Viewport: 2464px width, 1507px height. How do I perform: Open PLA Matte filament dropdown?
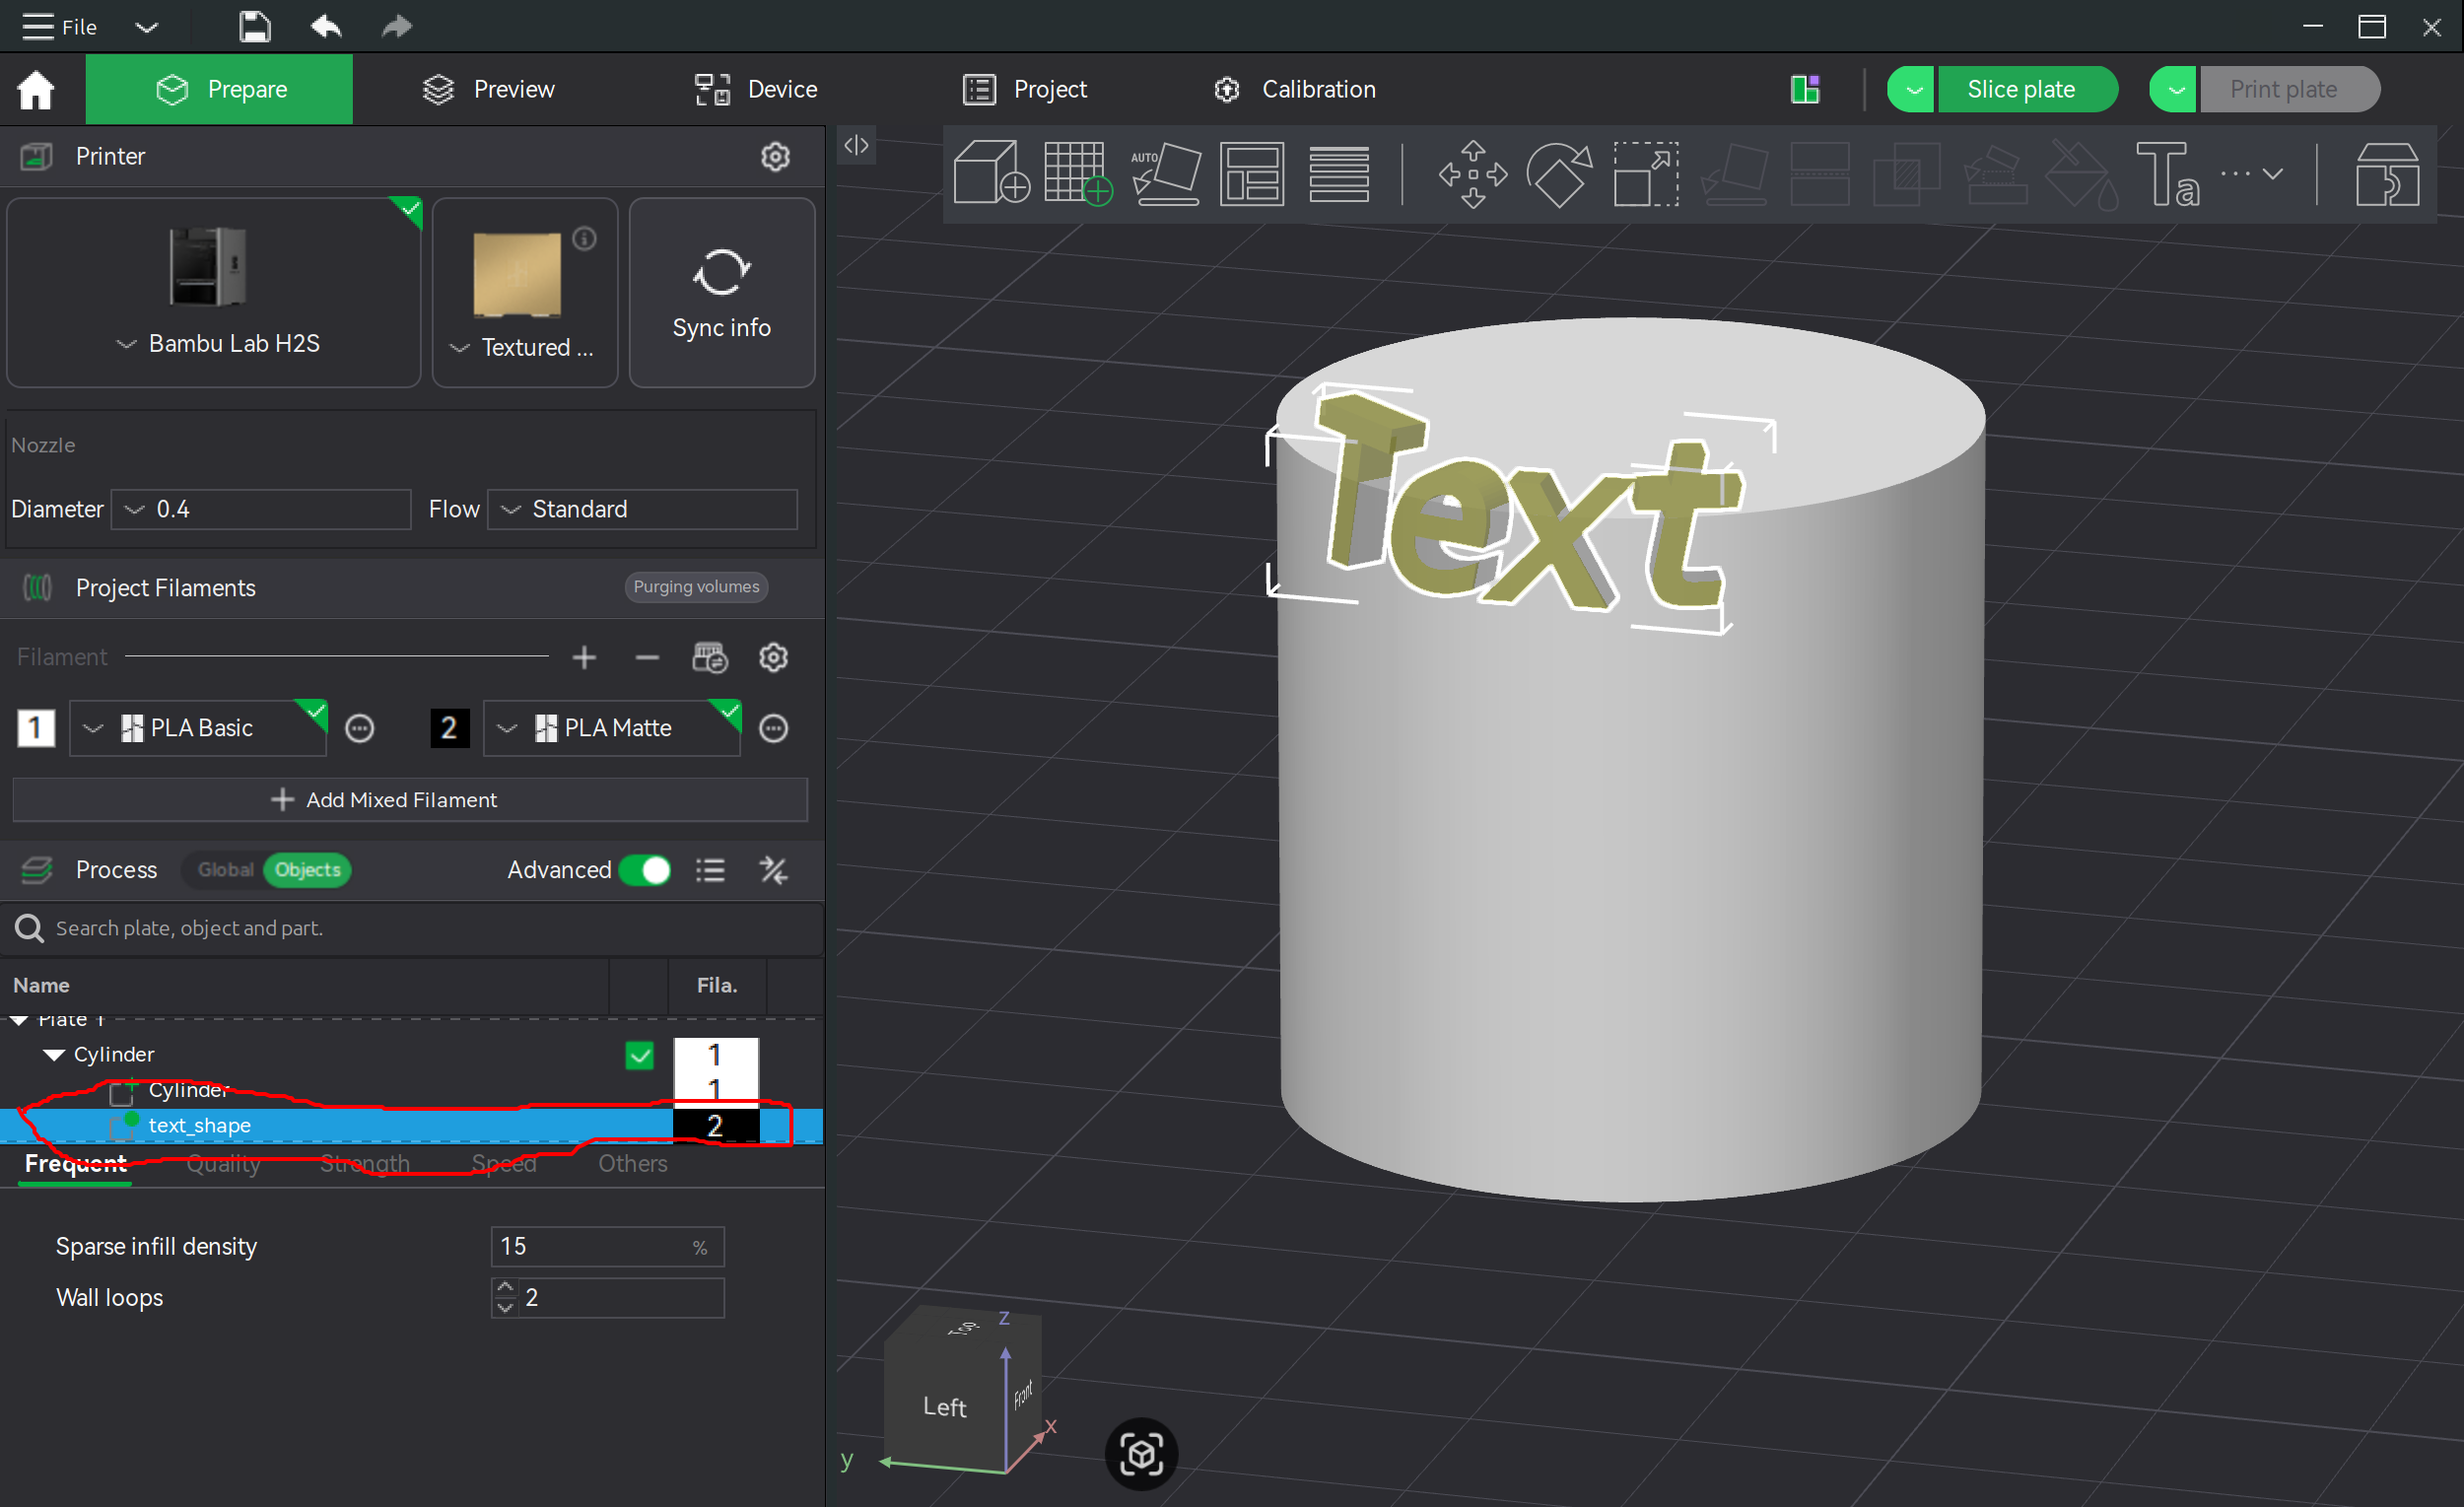pos(612,729)
